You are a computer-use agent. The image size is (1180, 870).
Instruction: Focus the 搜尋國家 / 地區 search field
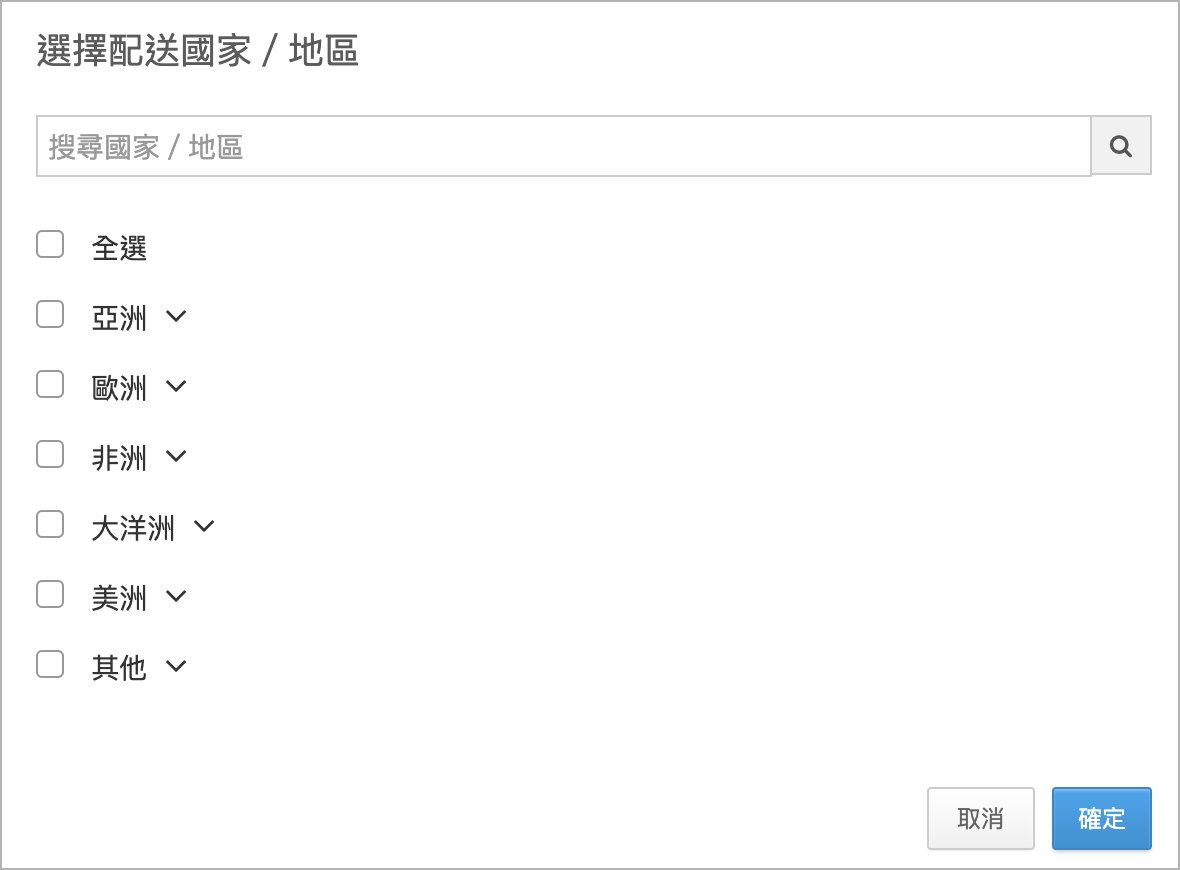[563, 147]
